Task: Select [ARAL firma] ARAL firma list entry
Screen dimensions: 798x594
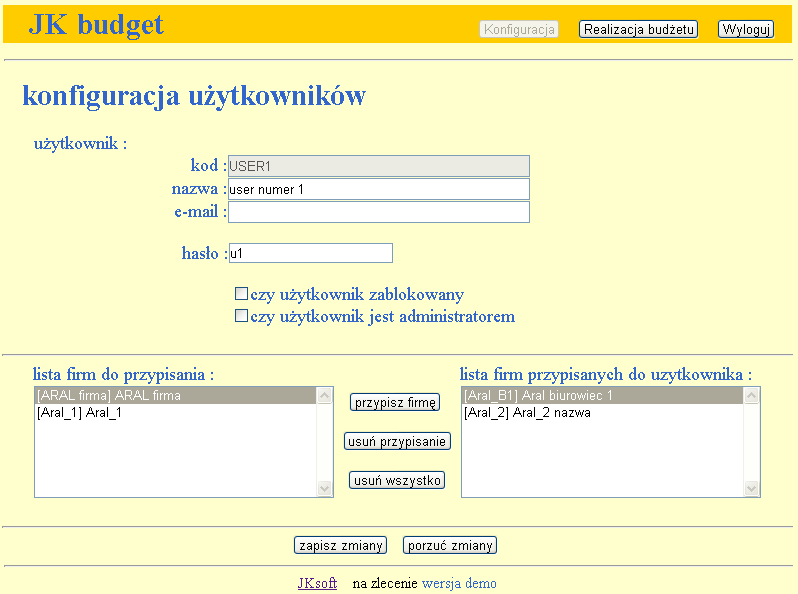Action: [175, 396]
